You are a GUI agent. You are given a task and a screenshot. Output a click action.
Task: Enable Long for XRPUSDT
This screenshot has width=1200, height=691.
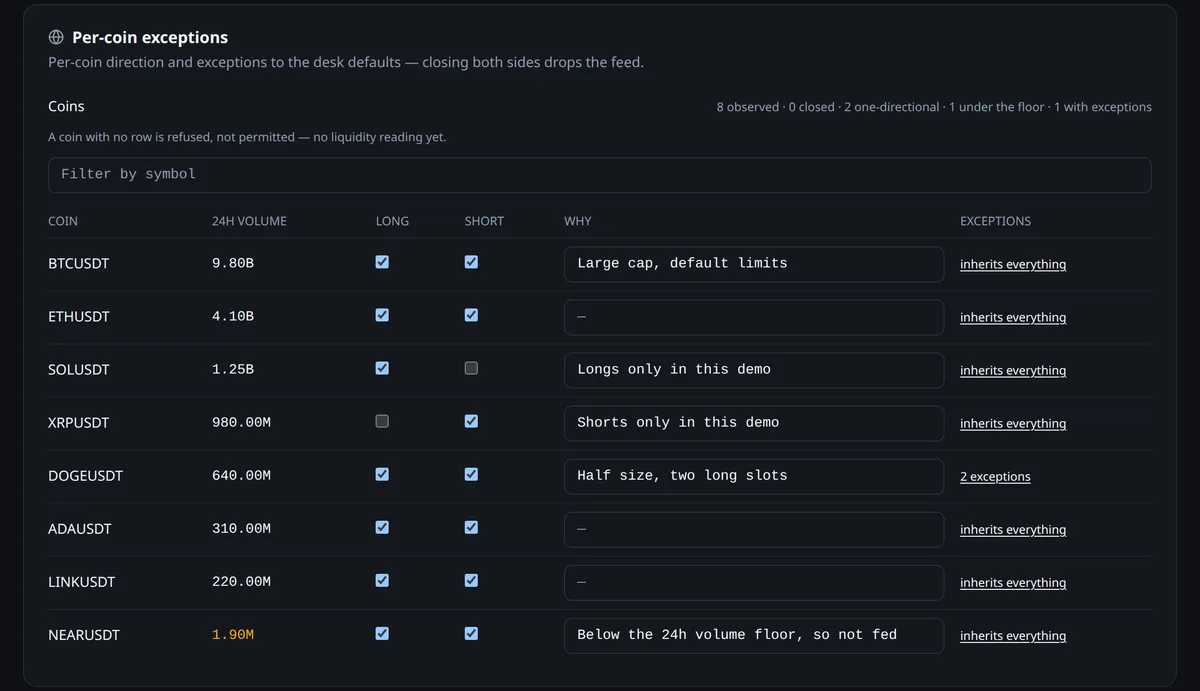point(382,421)
